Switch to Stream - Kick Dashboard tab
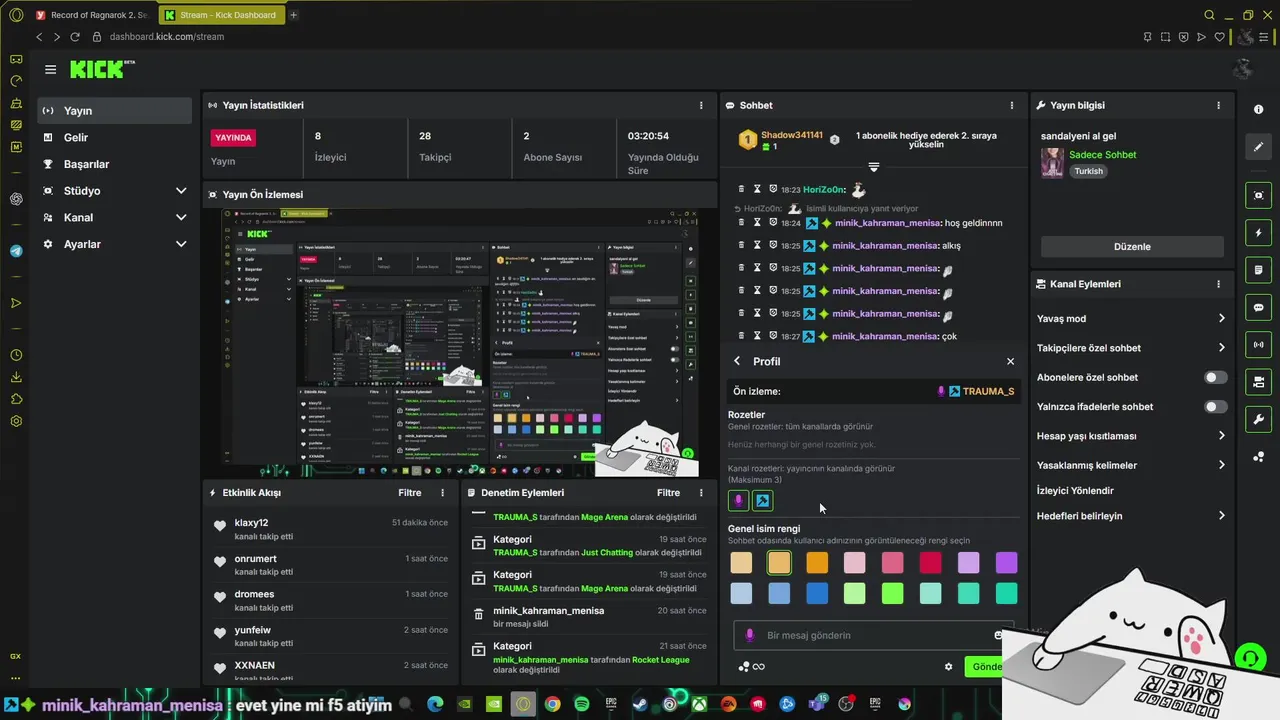The width and height of the screenshot is (1280, 720). pyautogui.click(x=221, y=15)
